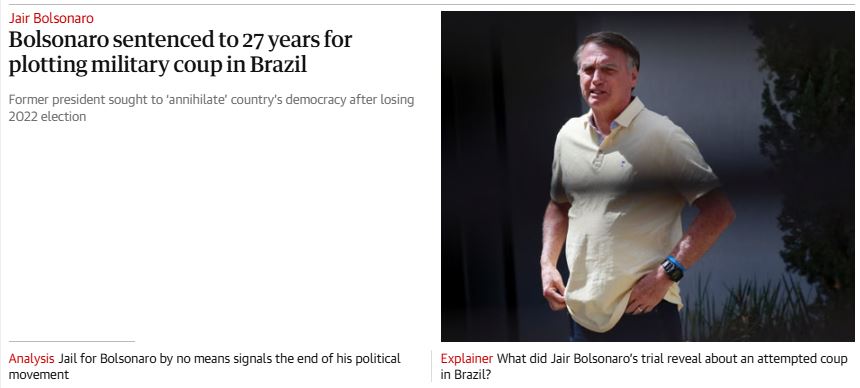Click the wristwatch in the article photo
This screenshot has height=388, width=860.
click(x=672, y=270)
